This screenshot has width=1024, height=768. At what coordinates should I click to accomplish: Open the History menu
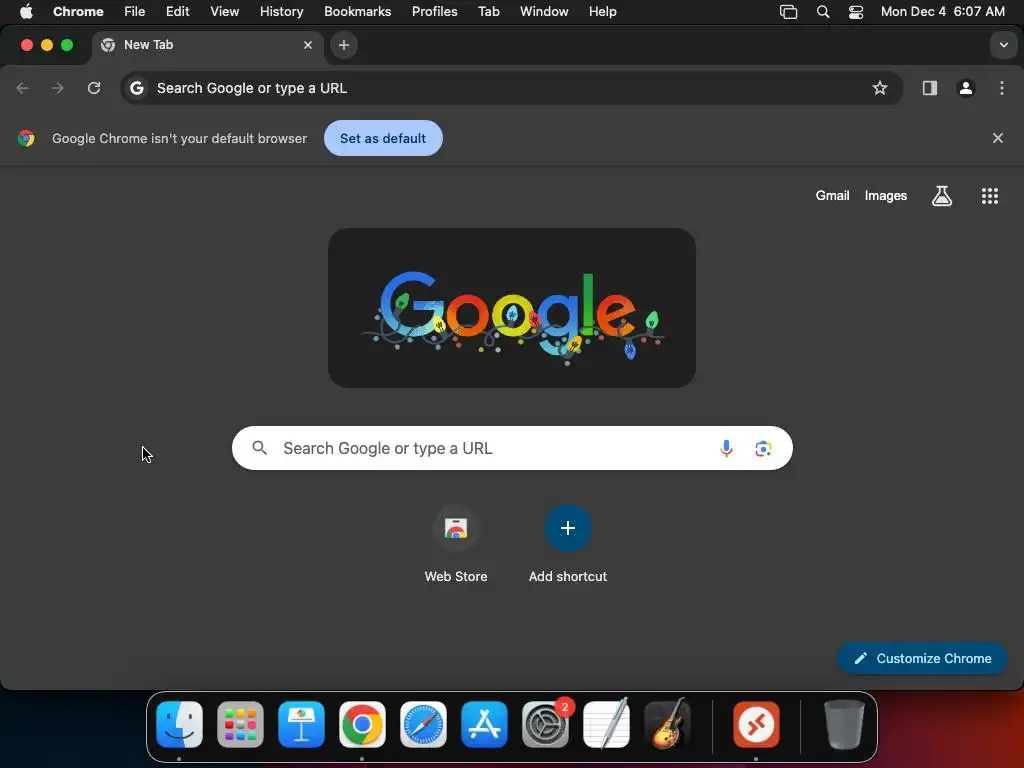click(x=281, y=12)
